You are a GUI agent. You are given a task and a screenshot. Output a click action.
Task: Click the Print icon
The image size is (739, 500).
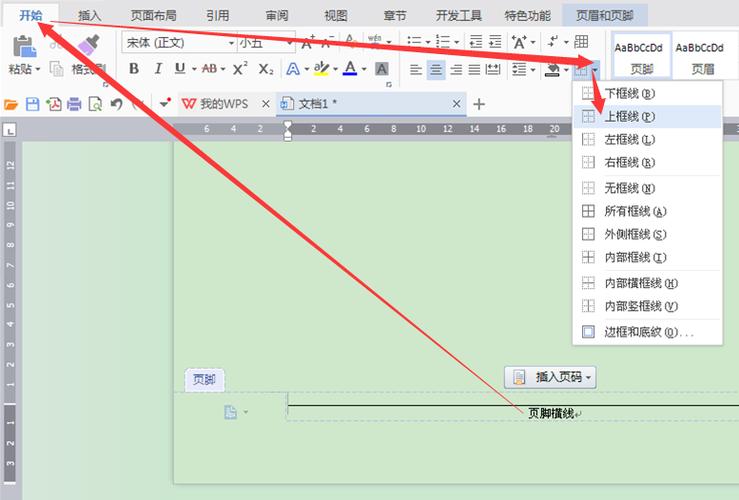coord(74,104)
